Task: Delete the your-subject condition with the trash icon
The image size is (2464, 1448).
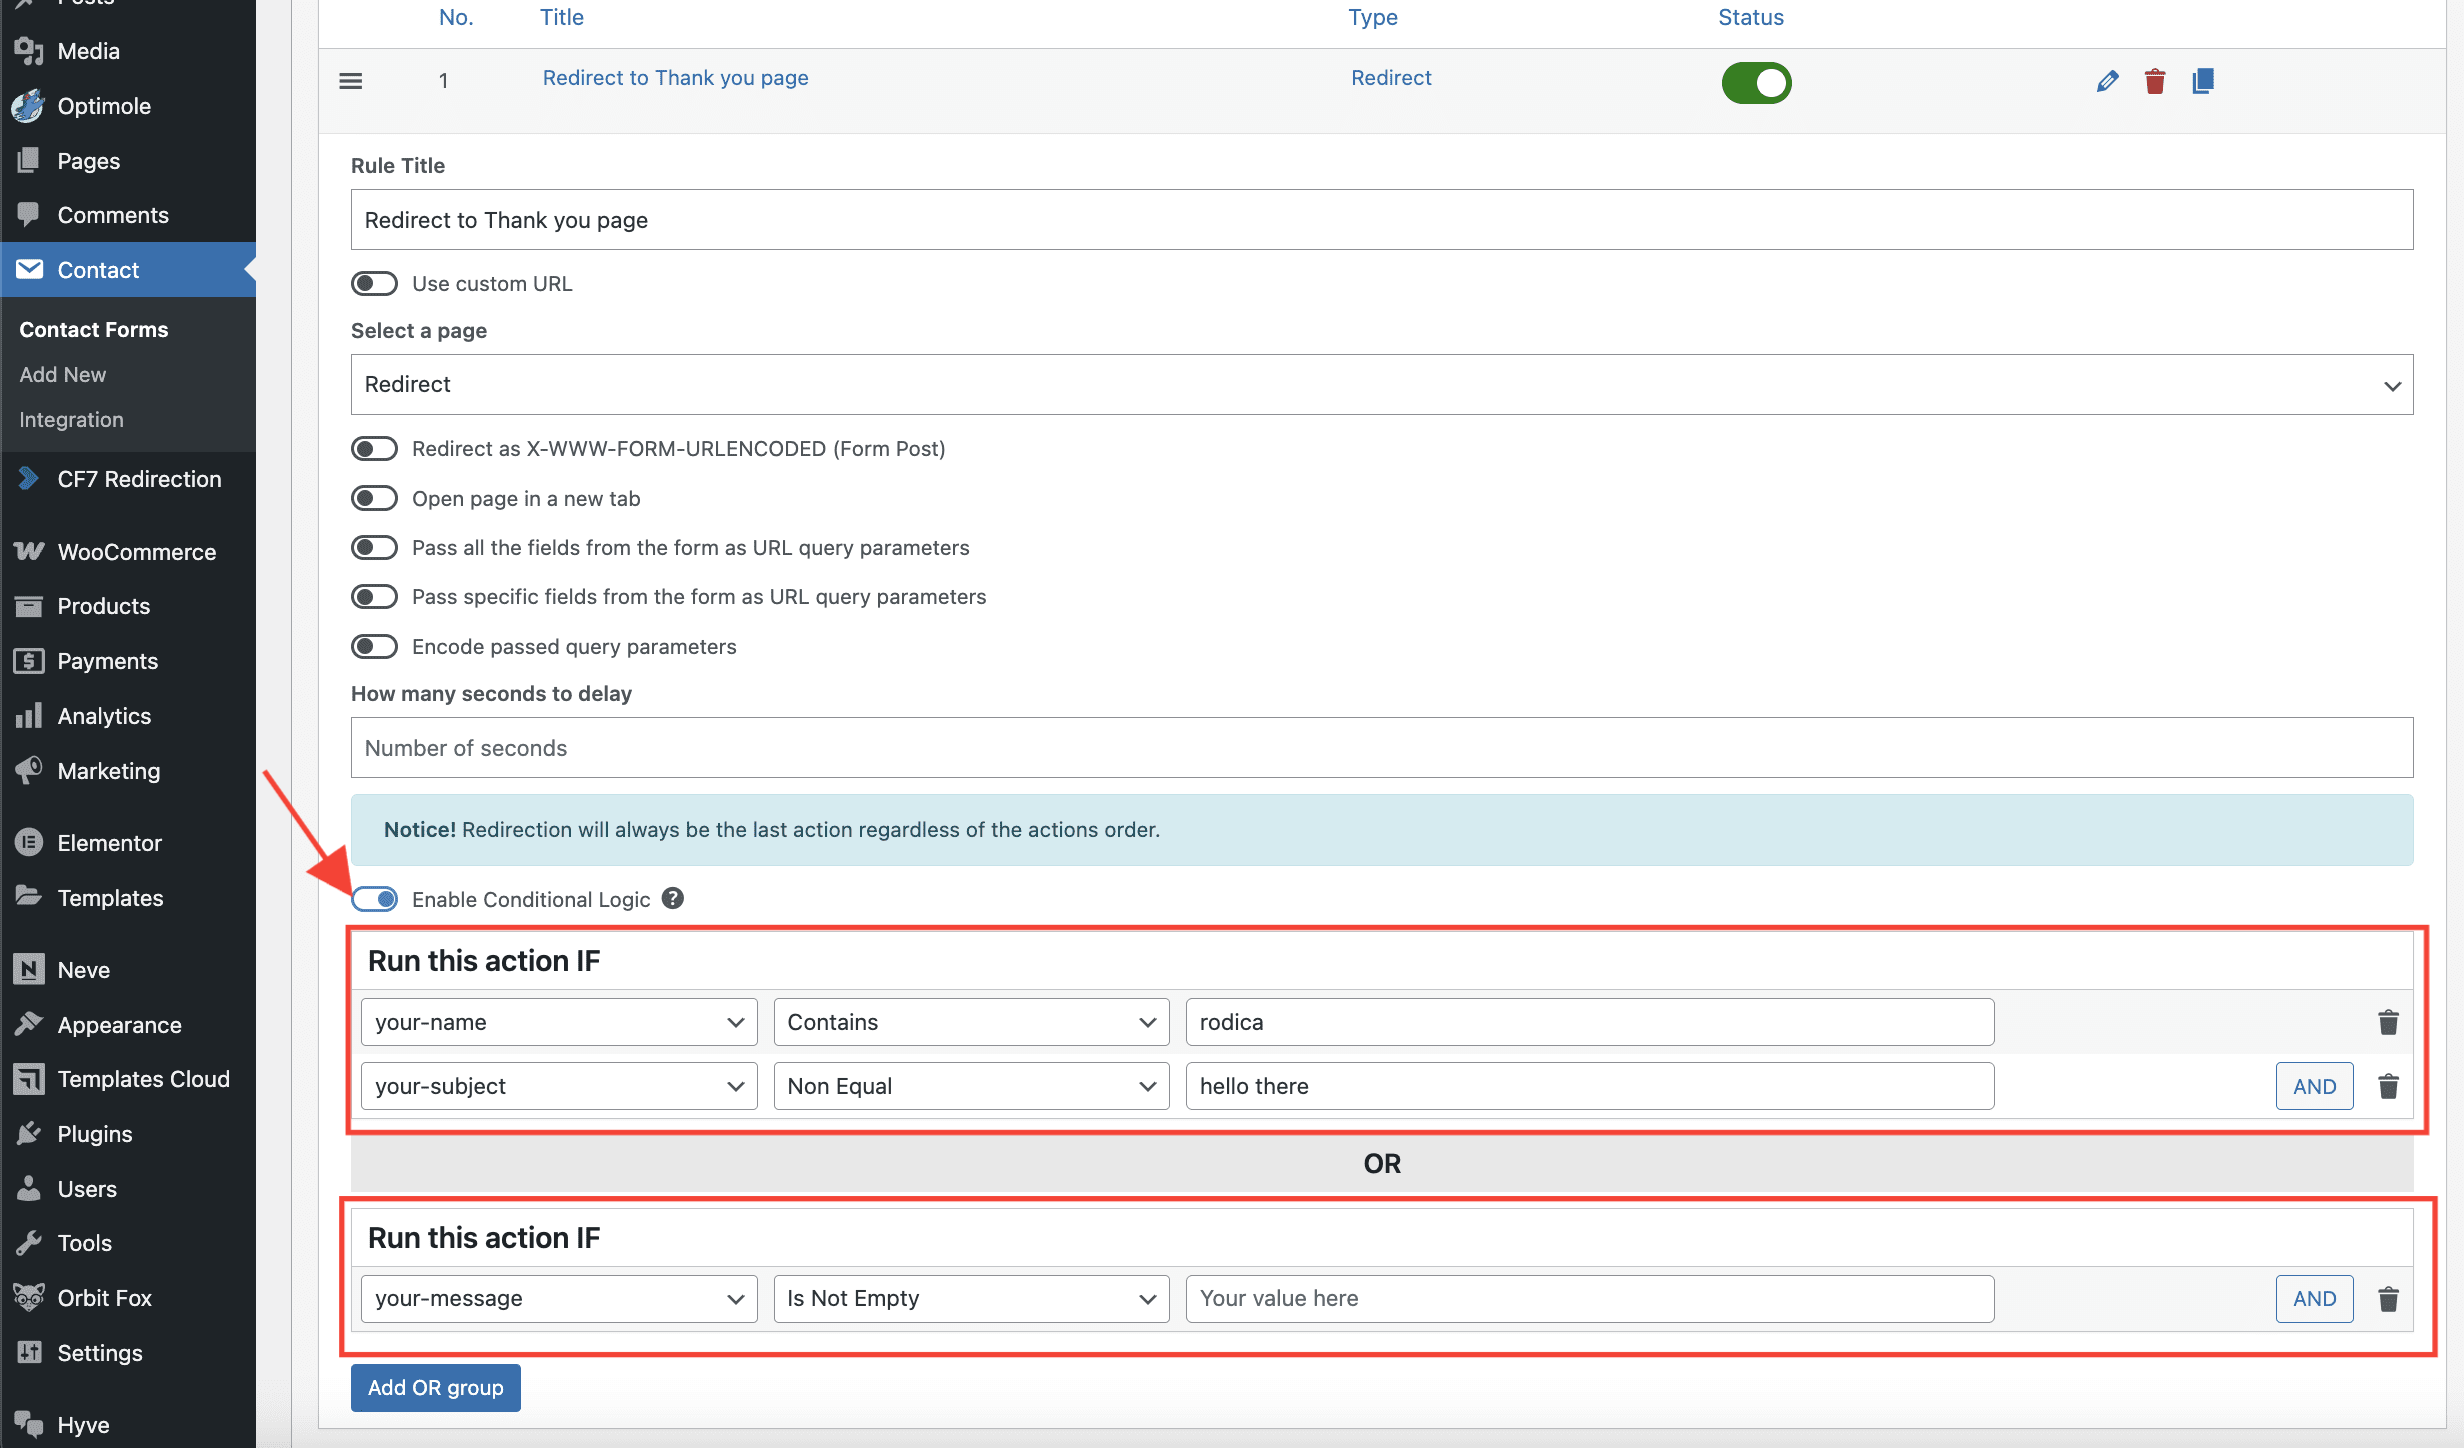Action: coord(2388,1086)
